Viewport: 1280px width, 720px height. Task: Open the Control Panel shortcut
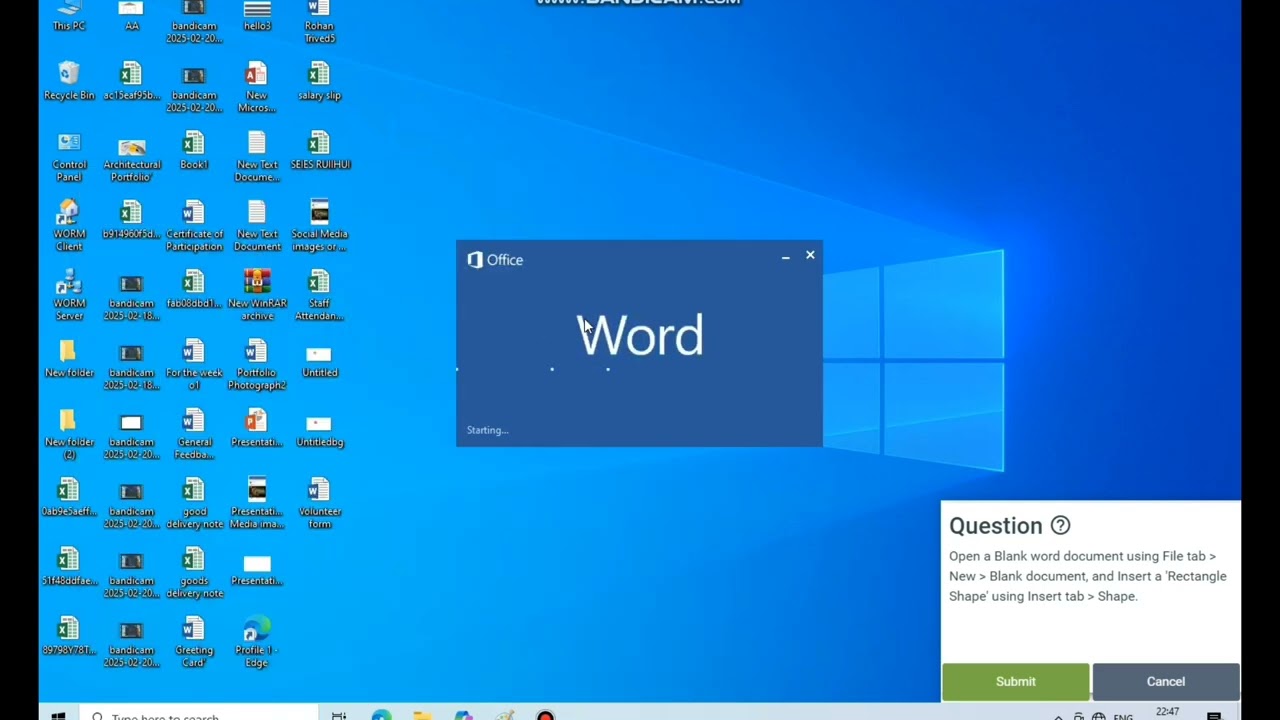point(69,157)
